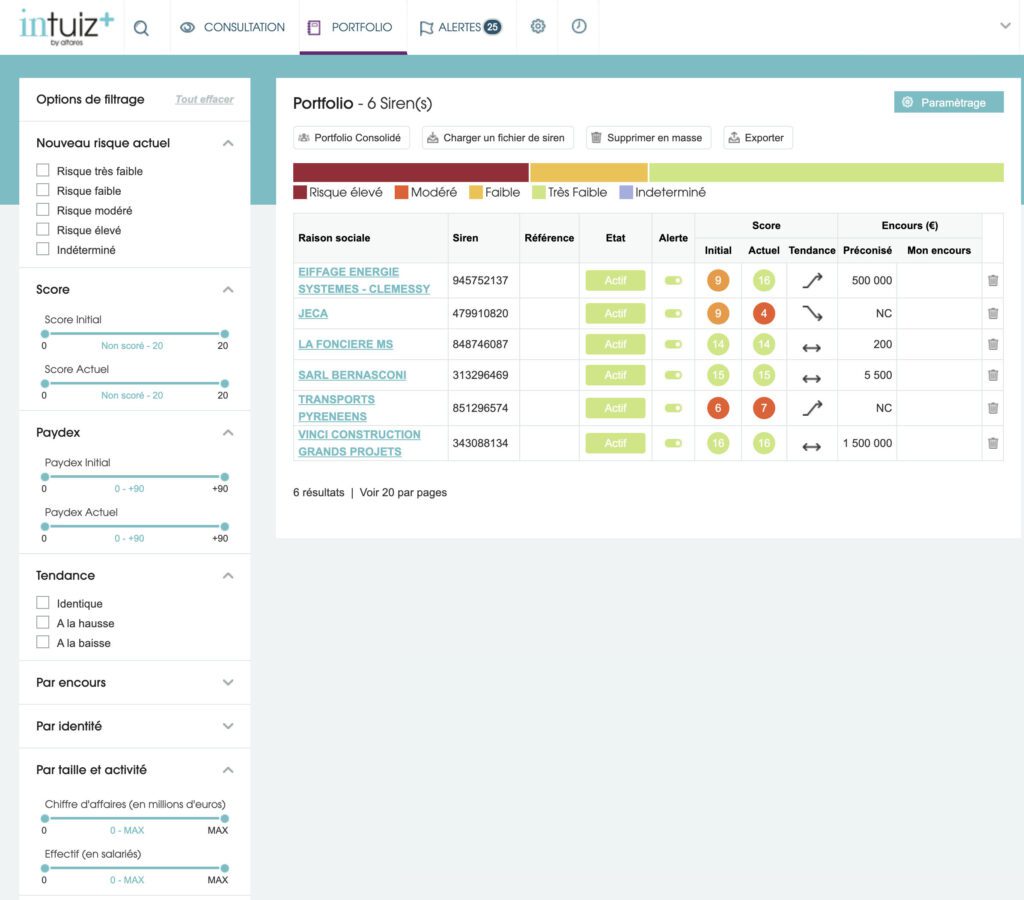Toggle alert switch for JECA
Image resolution: width=1024 pixels, height=900 pixels.
click(x=673, y=313)
